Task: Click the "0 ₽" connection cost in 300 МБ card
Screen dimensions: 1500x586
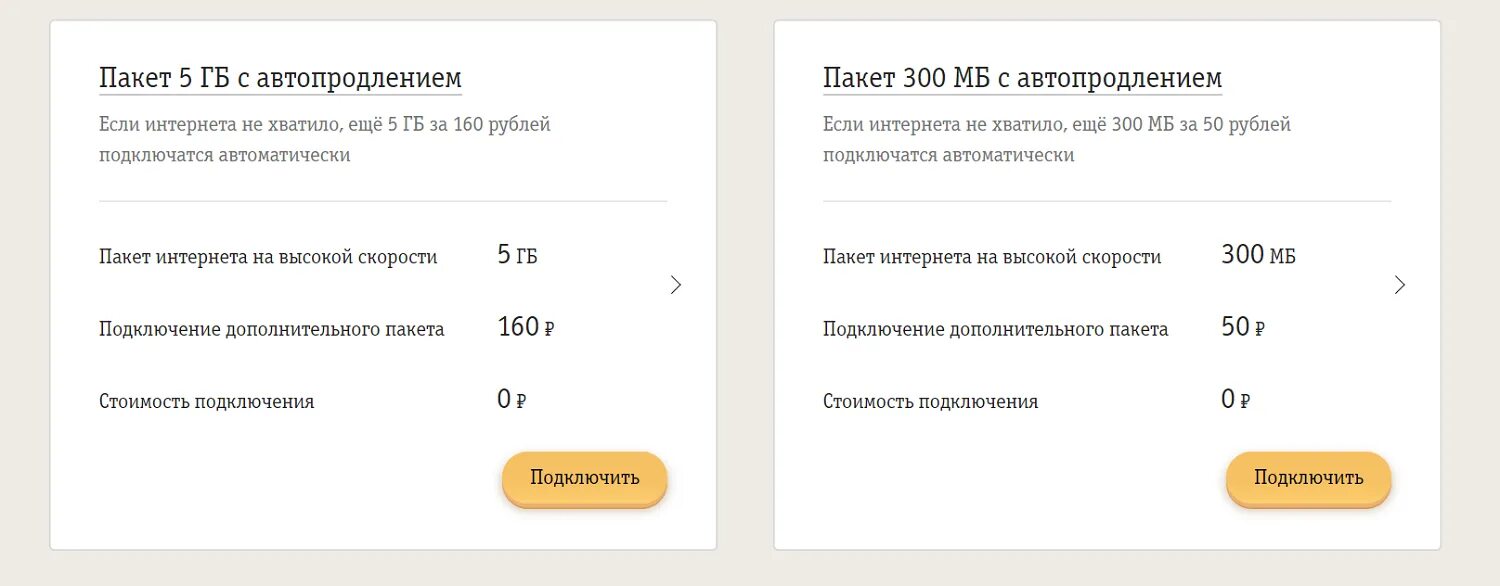Action: [x=1235, y=400]
